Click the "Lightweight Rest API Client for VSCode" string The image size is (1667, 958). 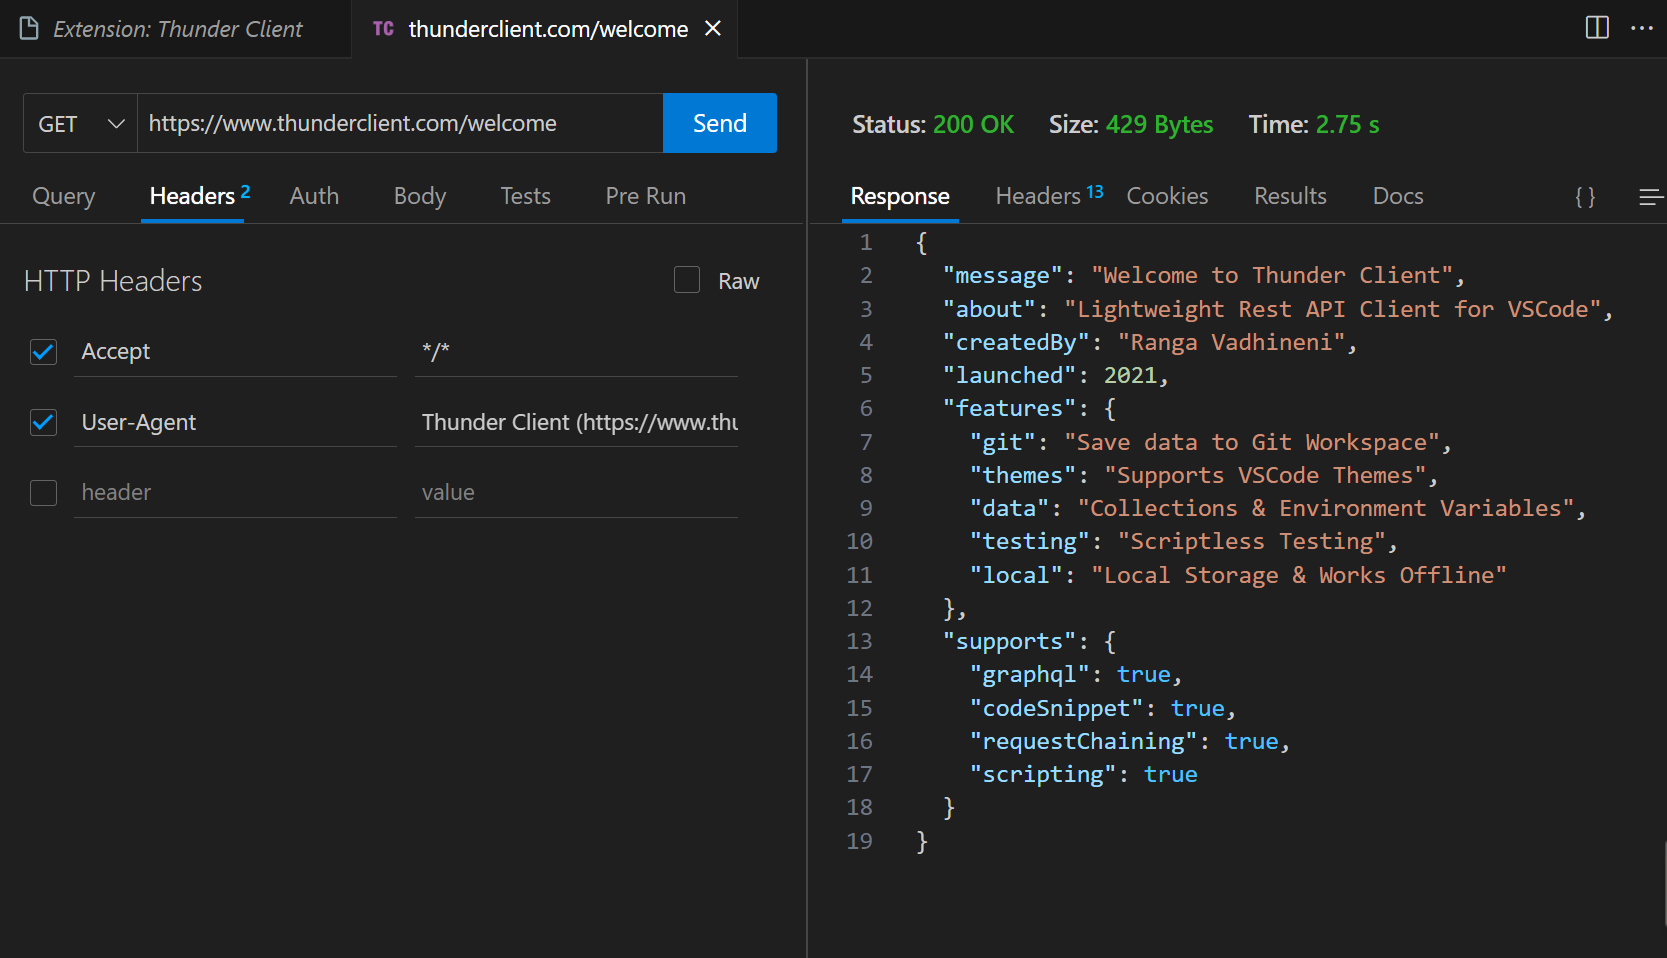pyautogui.click(x=1333, y=309)
